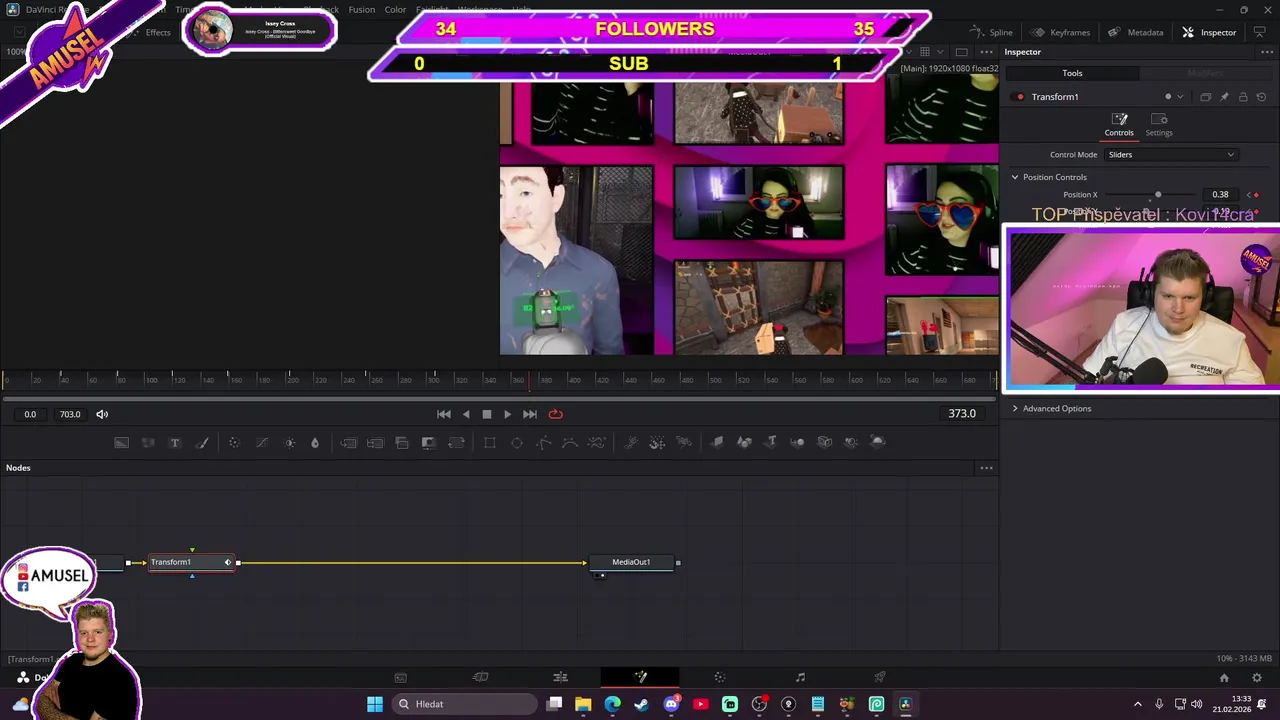Adjust the Position X slider handle
Viewport: 1280px width, 720px height.
(x=1158, y=195)
